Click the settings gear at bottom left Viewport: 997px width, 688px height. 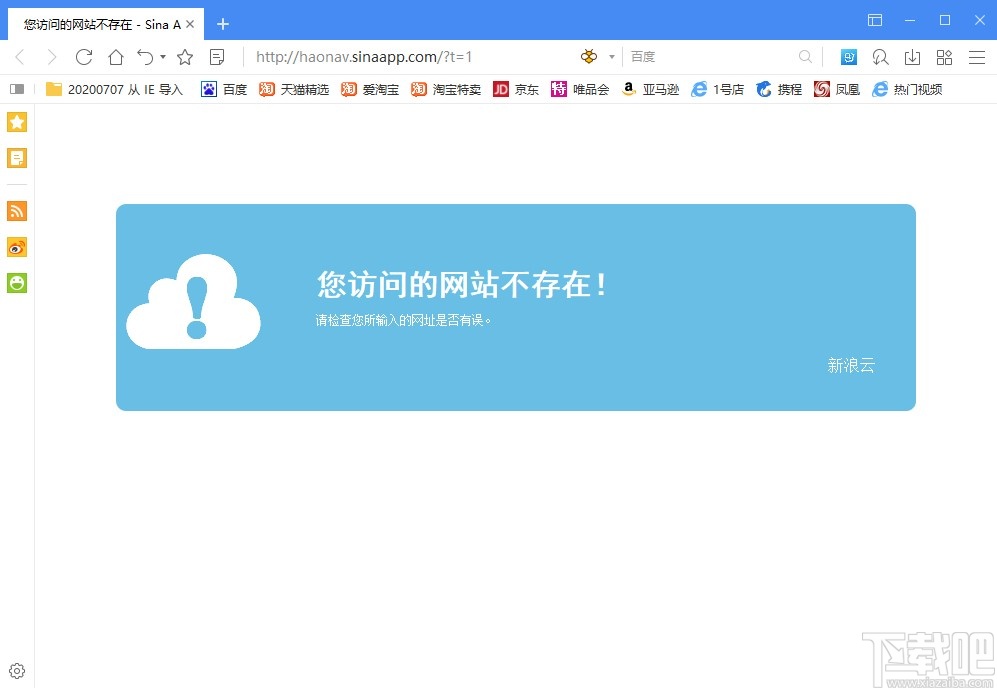[16, 671]
